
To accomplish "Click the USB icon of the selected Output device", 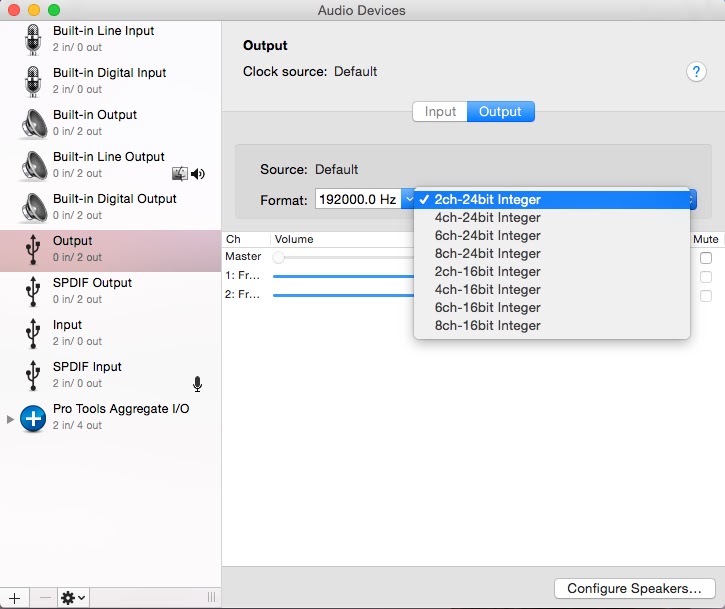I will pos(33,250).
